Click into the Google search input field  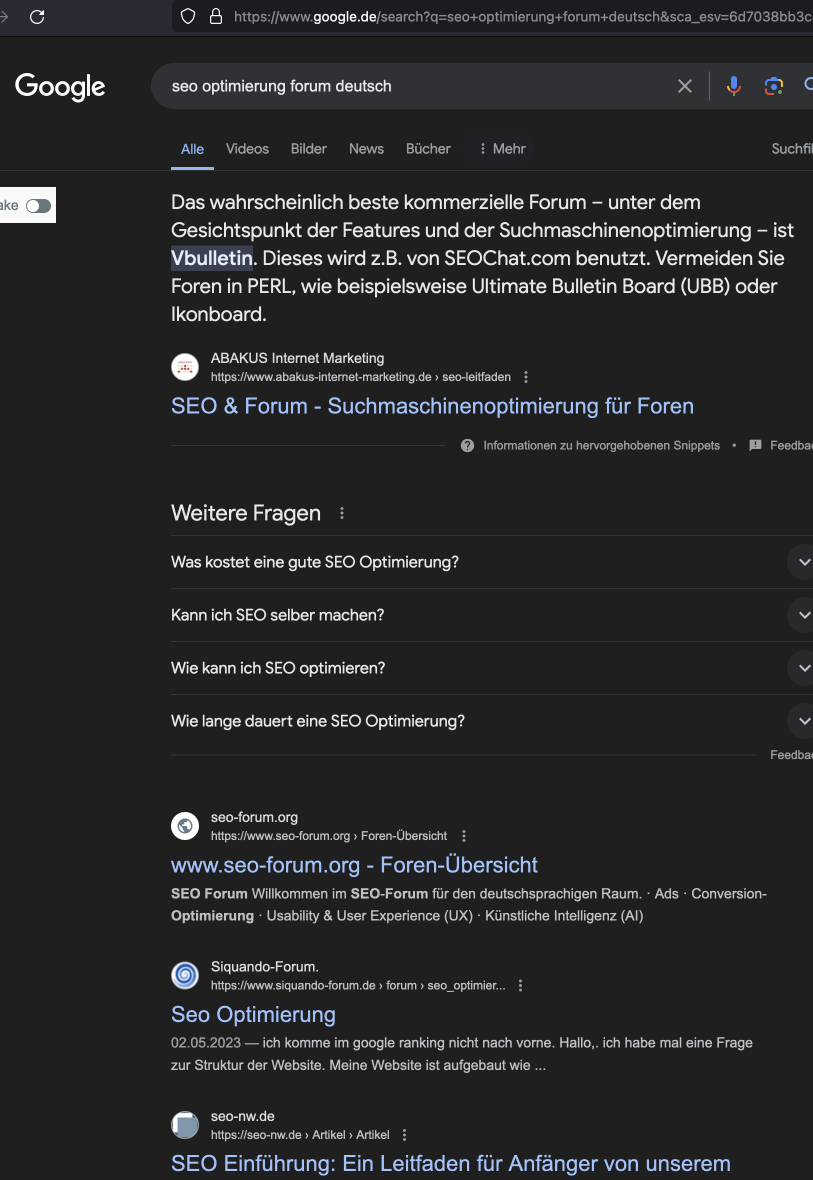click(422, 86)
